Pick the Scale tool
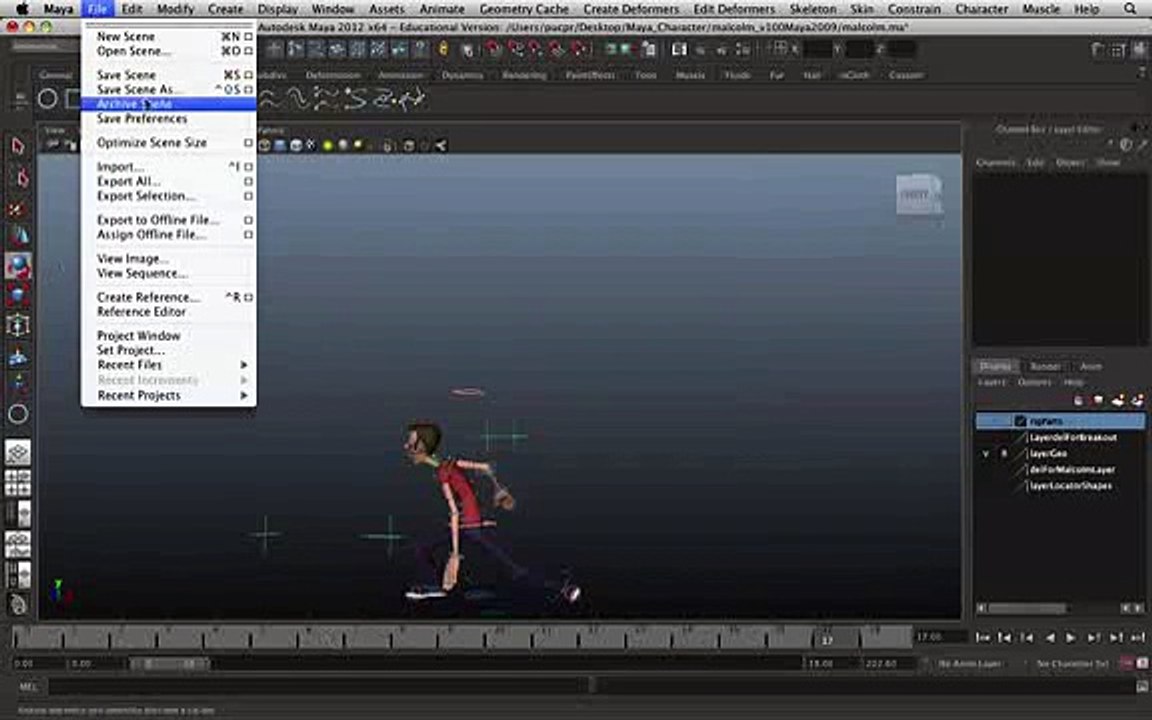Viewport: 1152px width, 720px height. [x=18, y=295]
